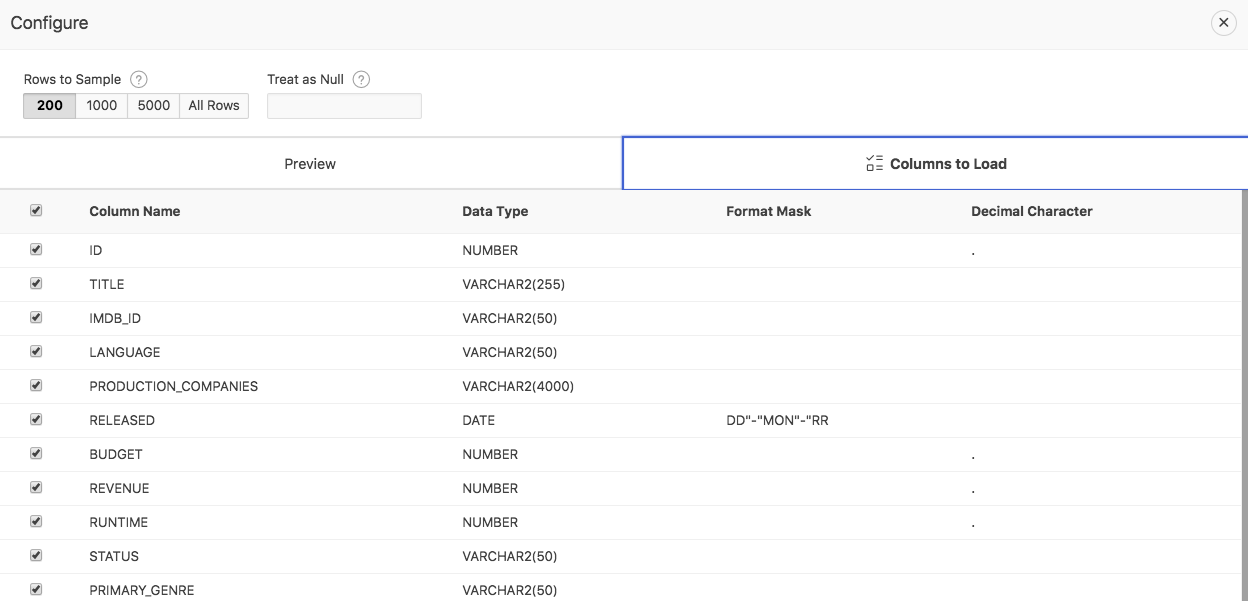Click help icon next to Rows to Sample
The height and width of the screenshot is (601, 1248).
[139, 79]
